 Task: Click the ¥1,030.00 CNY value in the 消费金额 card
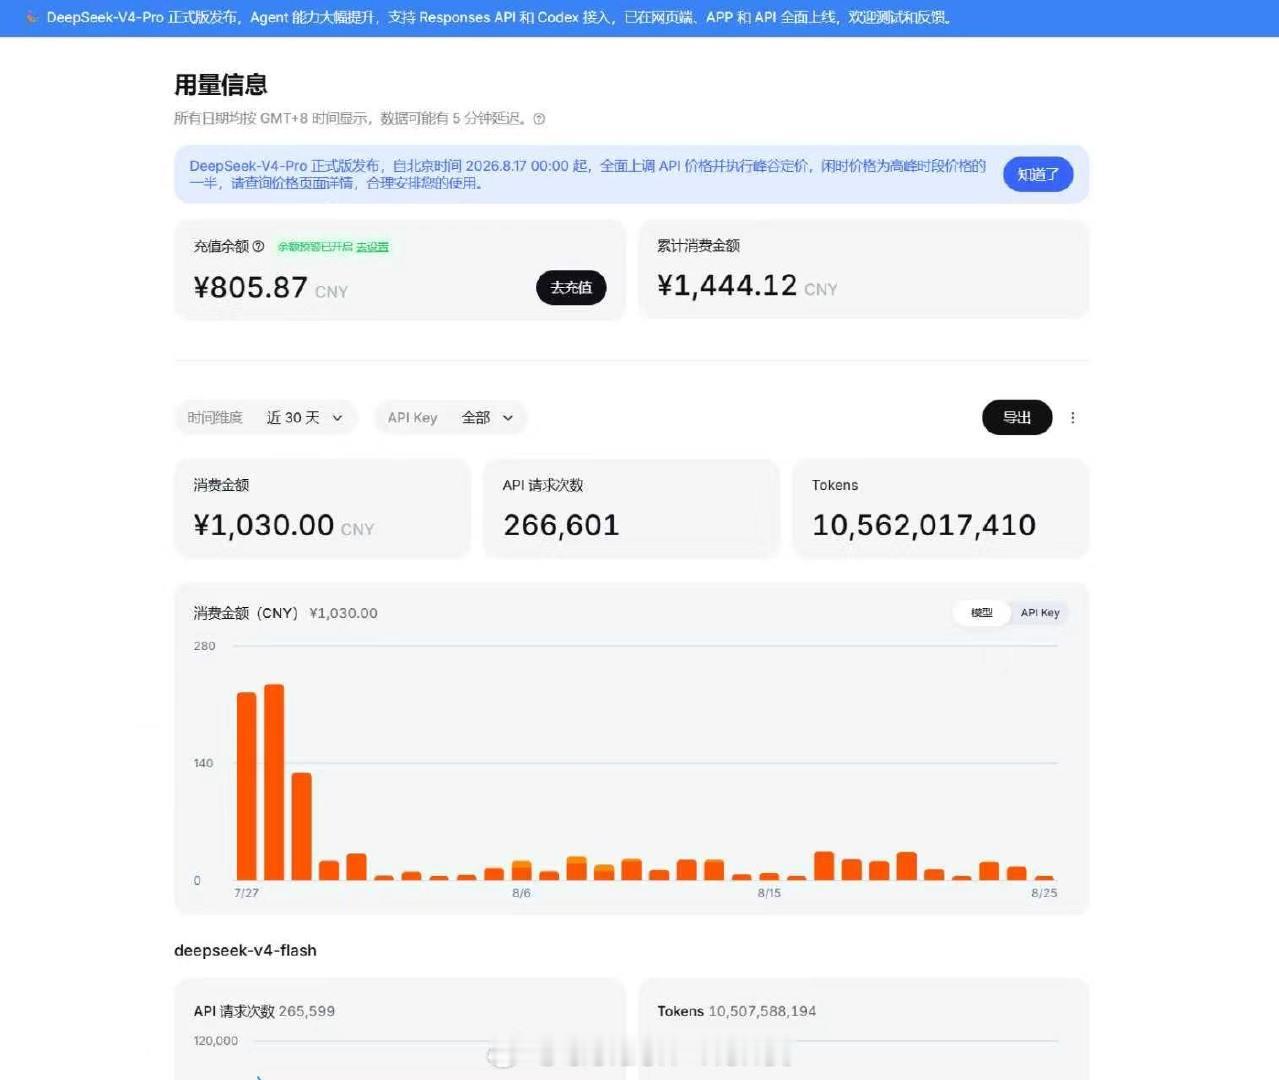coord(284,525)
